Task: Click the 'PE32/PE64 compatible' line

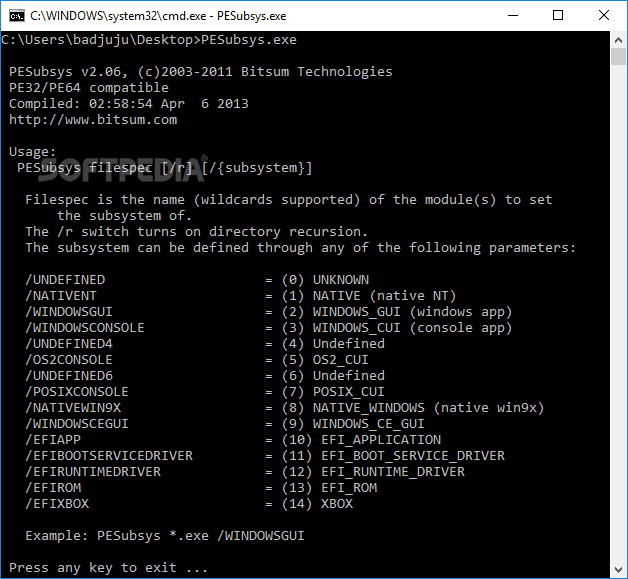Action: coord(89,88)
